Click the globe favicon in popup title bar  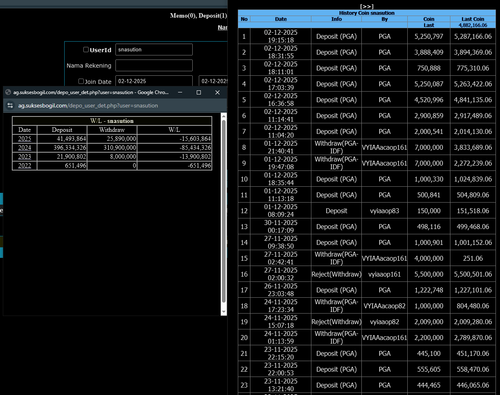[x=8, y=92]
